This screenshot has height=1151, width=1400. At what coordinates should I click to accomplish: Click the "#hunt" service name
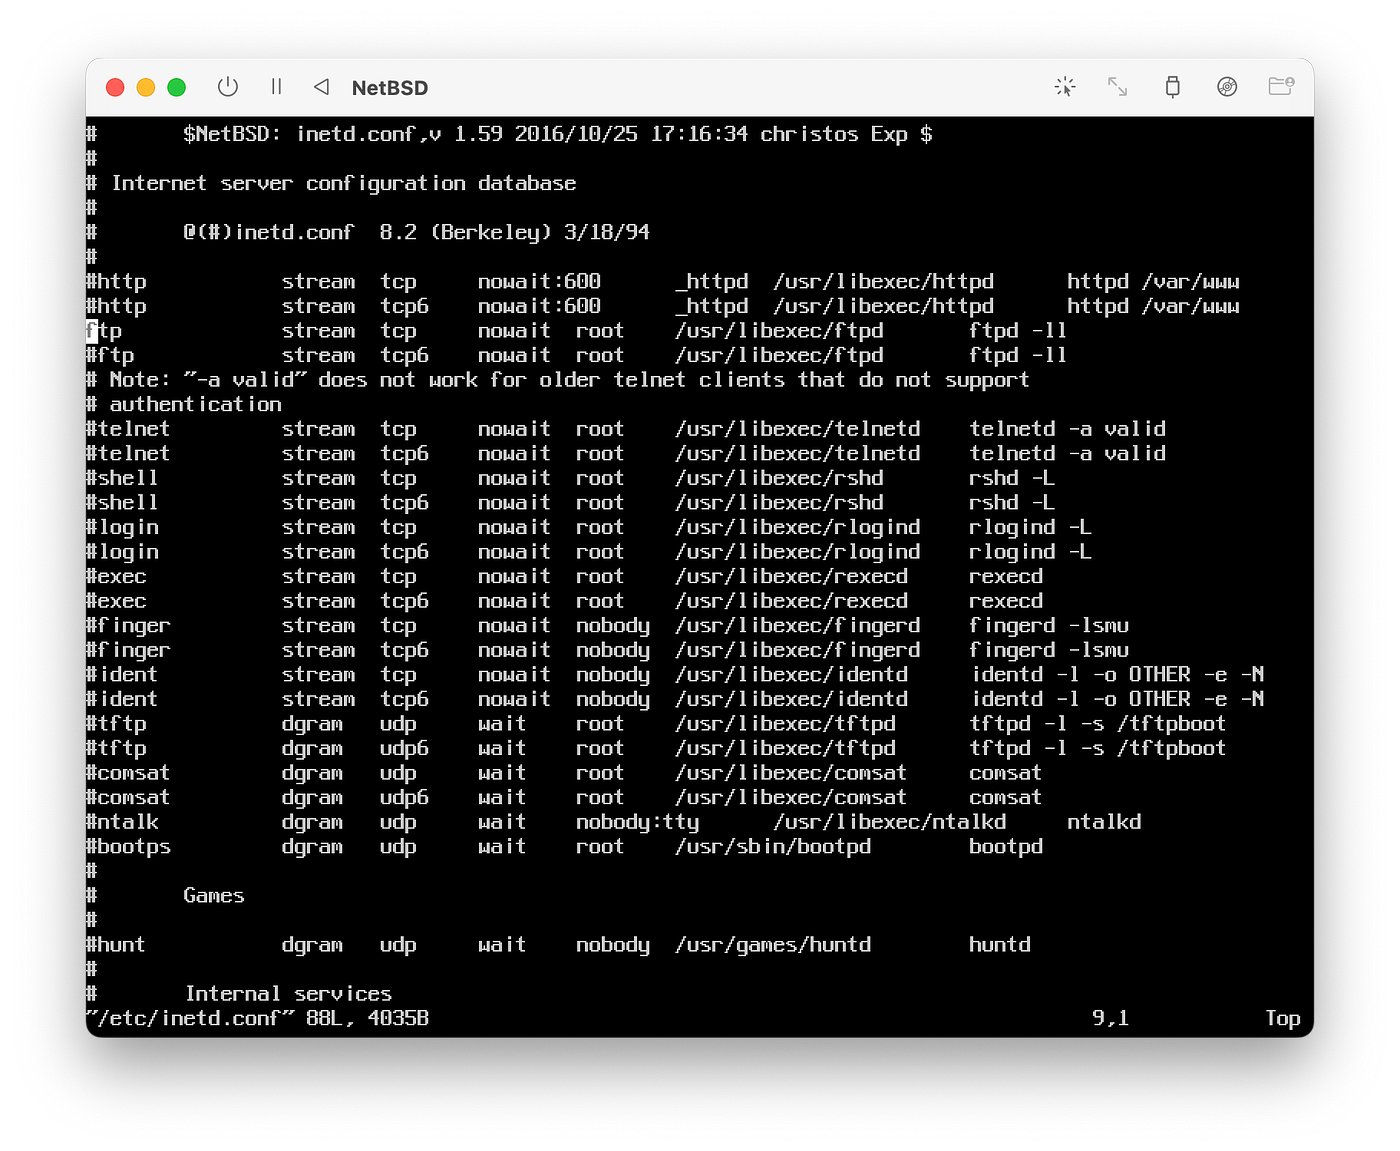point(116,944)
